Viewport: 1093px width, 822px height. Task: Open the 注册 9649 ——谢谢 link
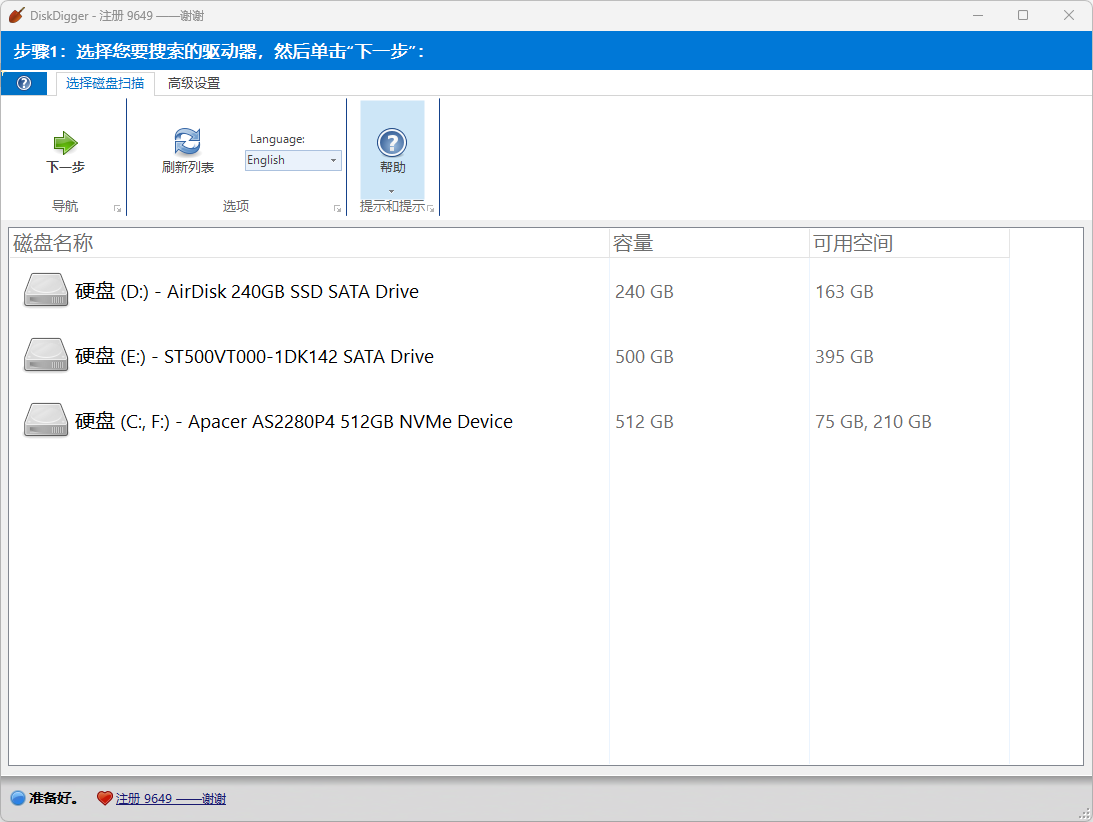tap(171, 798)
